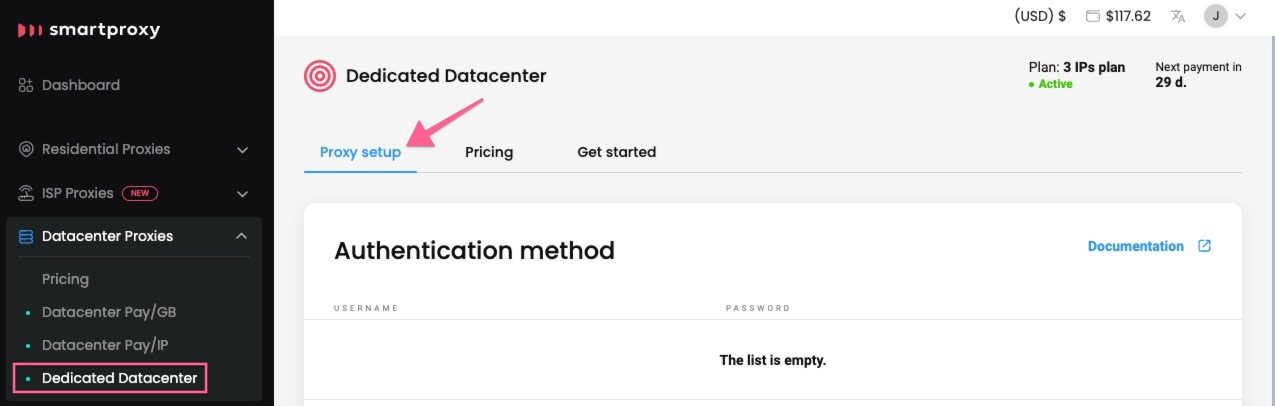1275x406 pixels.
Task: Click the wallet balance icon
Action: (1092, 16)
